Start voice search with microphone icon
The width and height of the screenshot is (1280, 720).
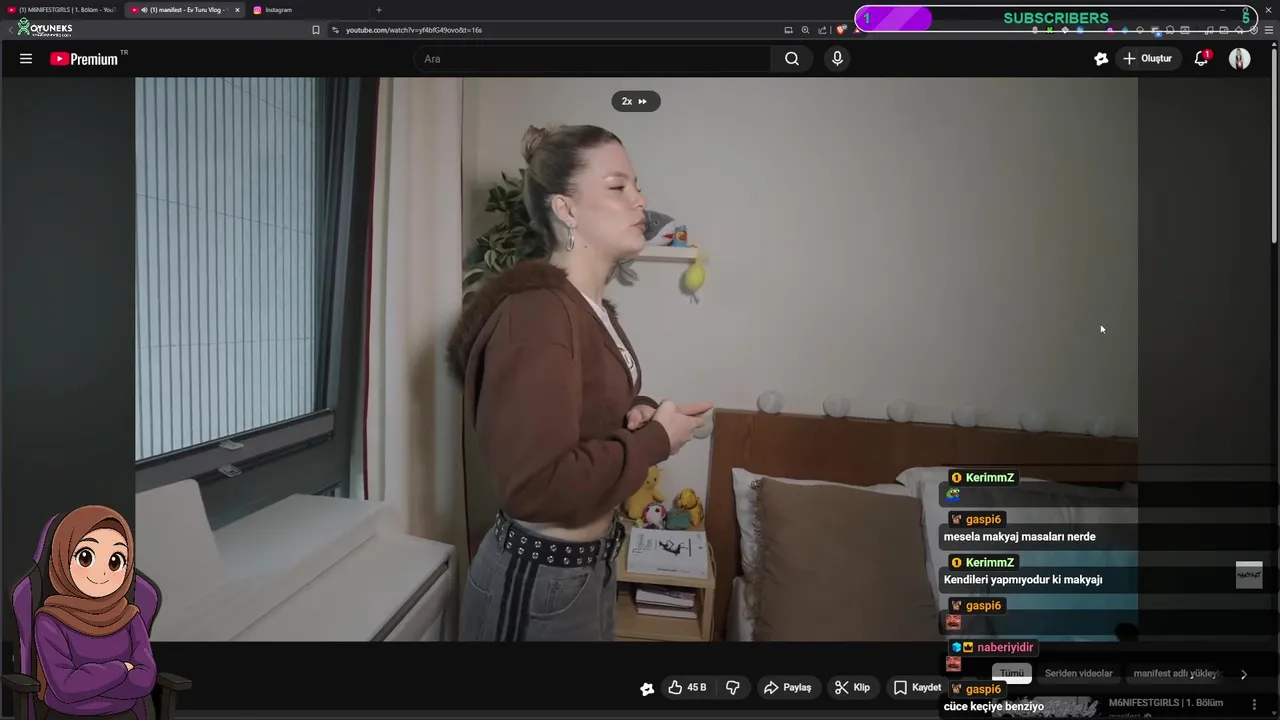point(837,59)
